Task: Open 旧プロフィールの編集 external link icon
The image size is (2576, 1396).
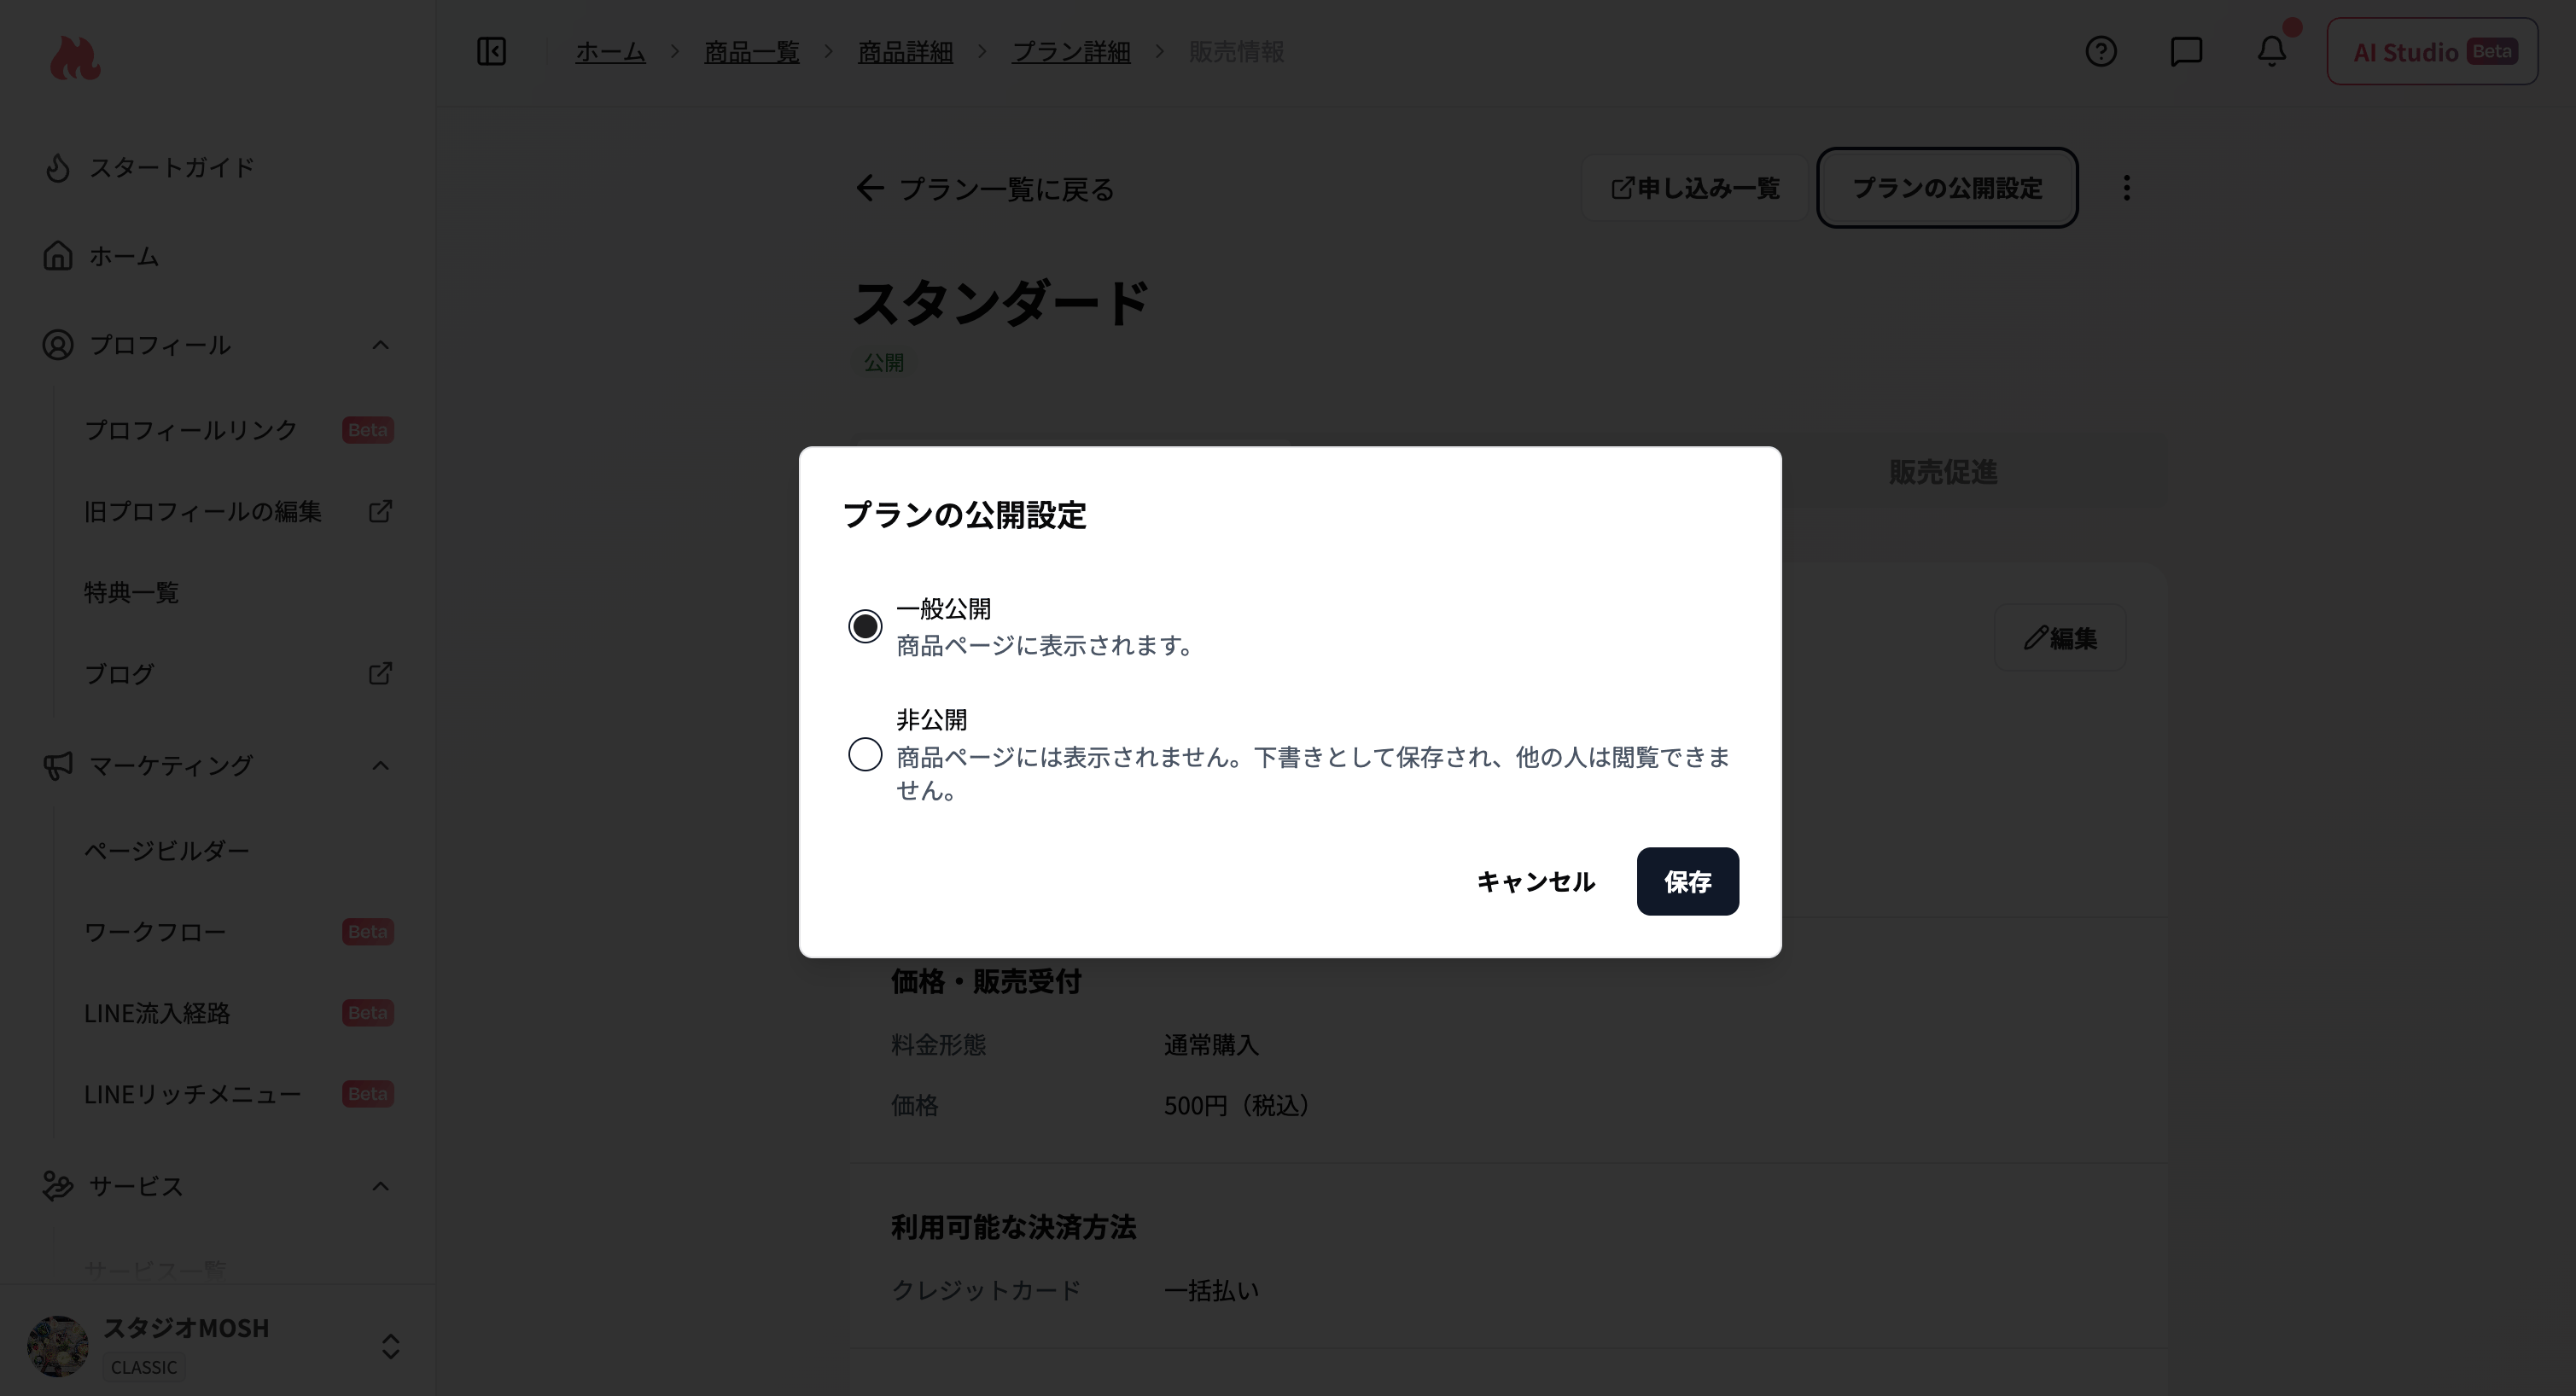Action: coord(380,511)
